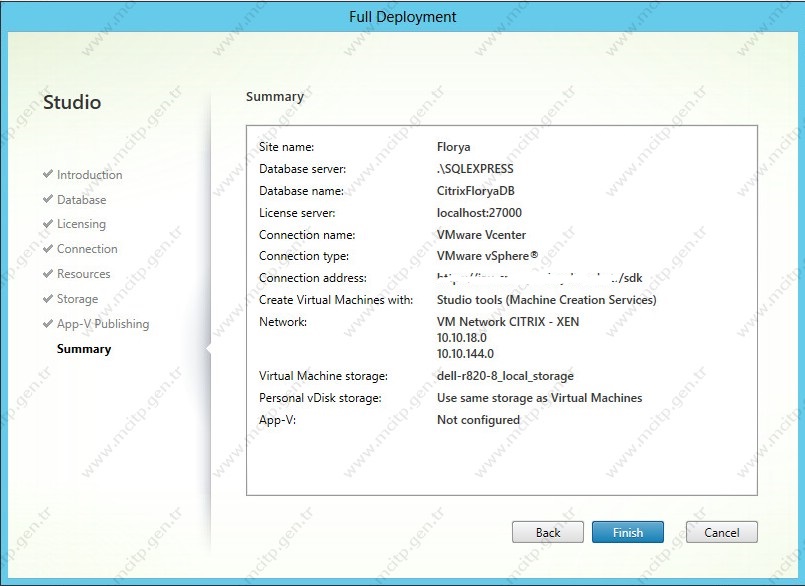Go Back to previous wizard page
805x586 pixels.
(x=548, y=532)
